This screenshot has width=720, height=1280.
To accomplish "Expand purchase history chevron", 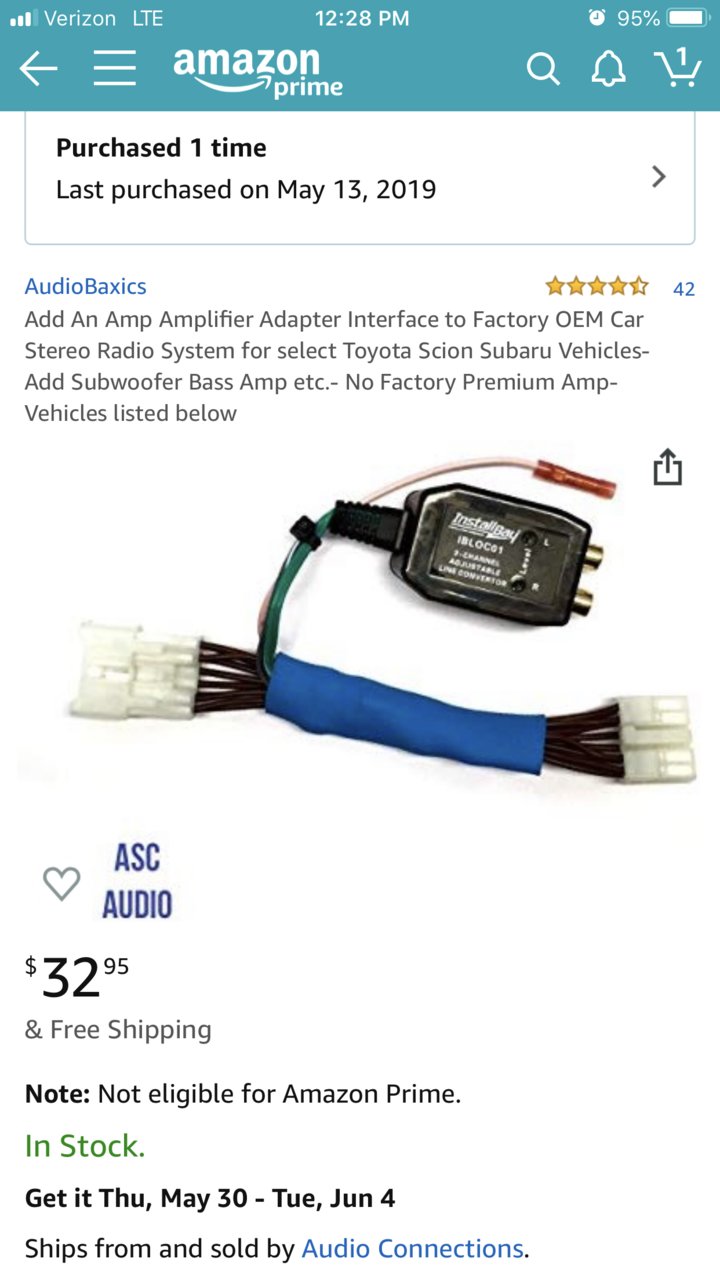I will [658, 177].
